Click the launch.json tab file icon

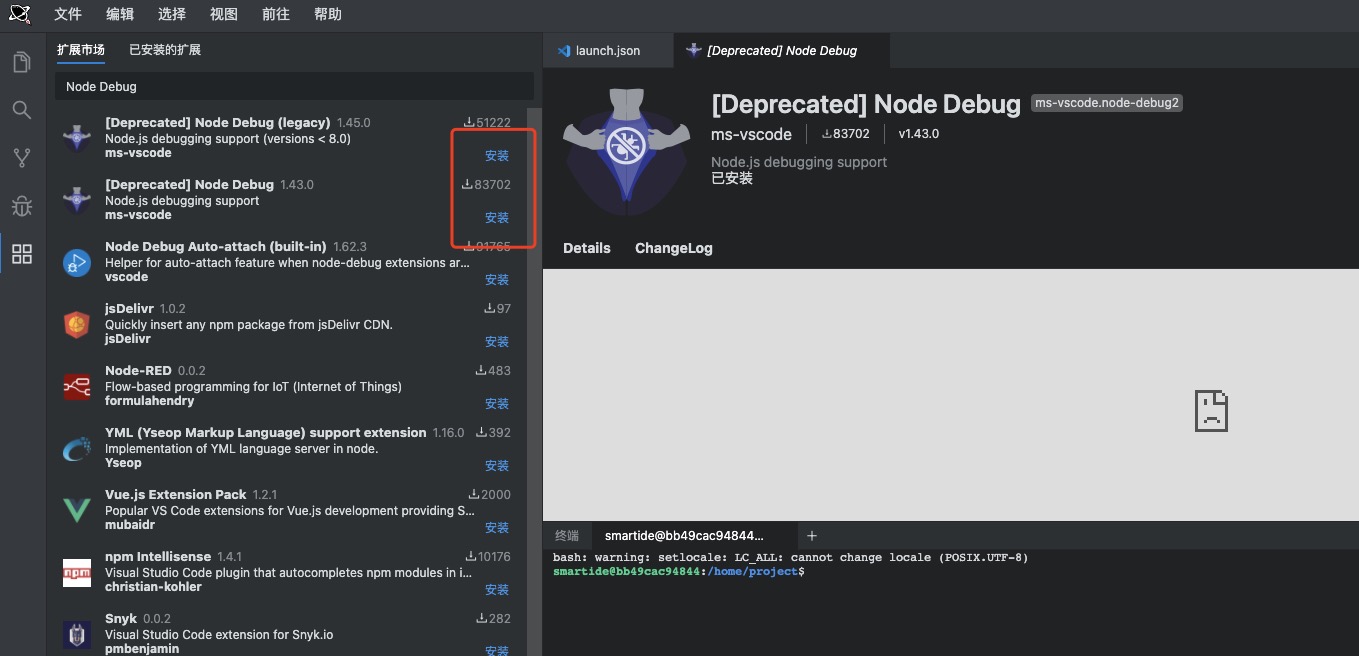pyautogui.click(x=564, y=50)
